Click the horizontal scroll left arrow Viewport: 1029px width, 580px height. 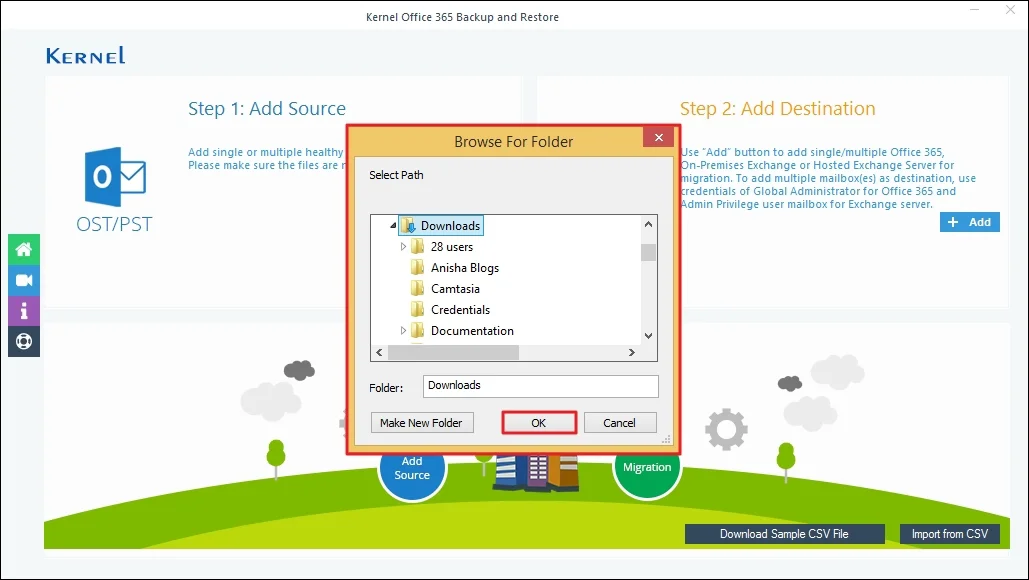coord(379,353)
